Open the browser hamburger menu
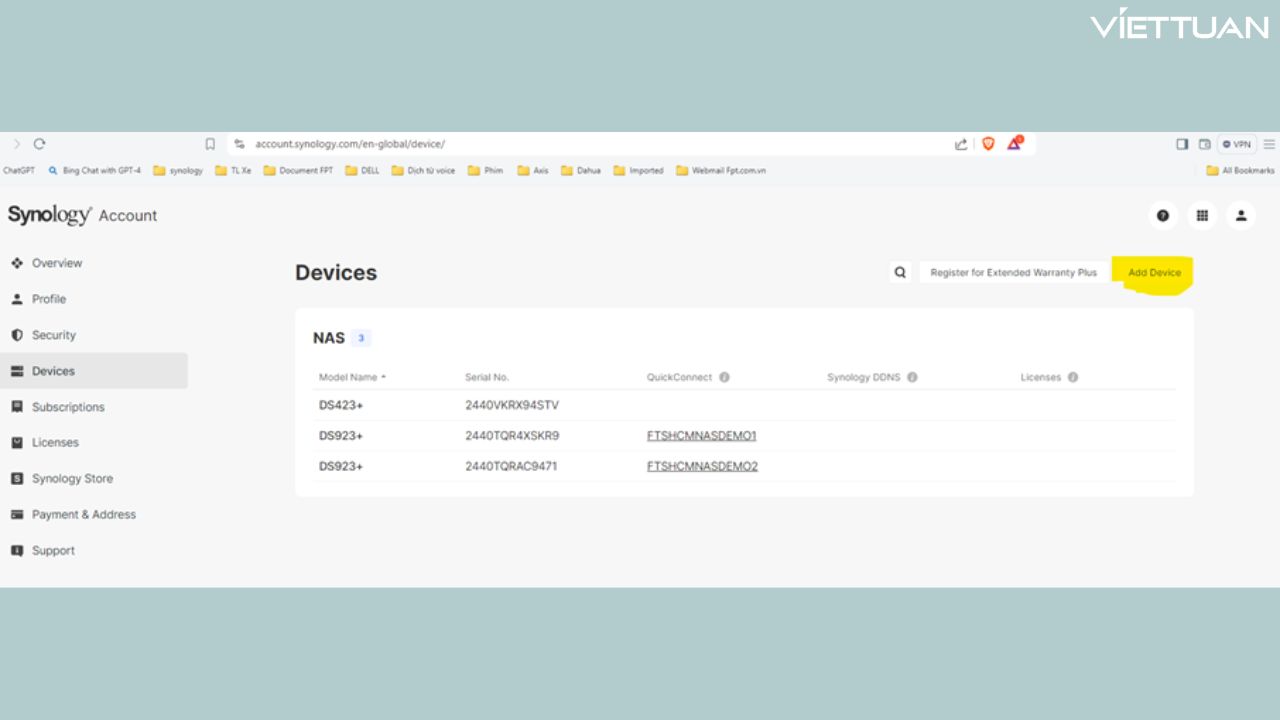The height and width of the screenshot is (720, 1280). (x=1269, y=144)
